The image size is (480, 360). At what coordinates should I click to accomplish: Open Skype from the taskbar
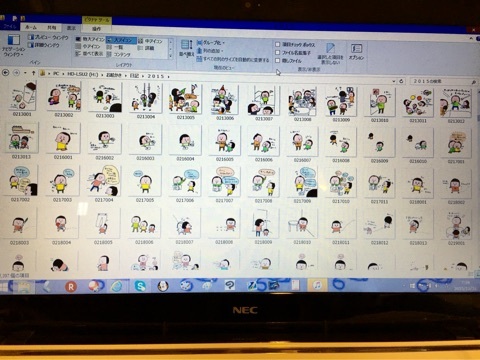[140, 286]
